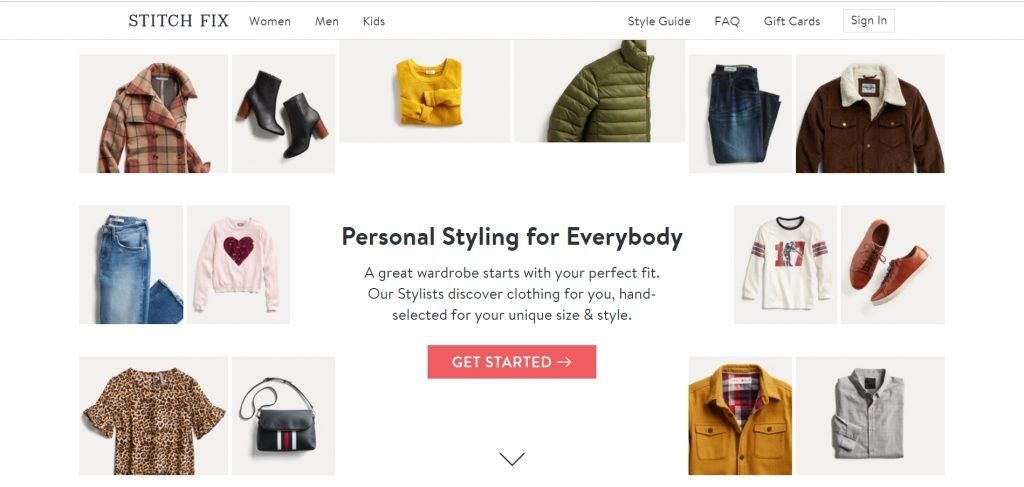1024x487 pixels.
Task: Click the STITCH FIX logo
Action: tap(178, 21)
